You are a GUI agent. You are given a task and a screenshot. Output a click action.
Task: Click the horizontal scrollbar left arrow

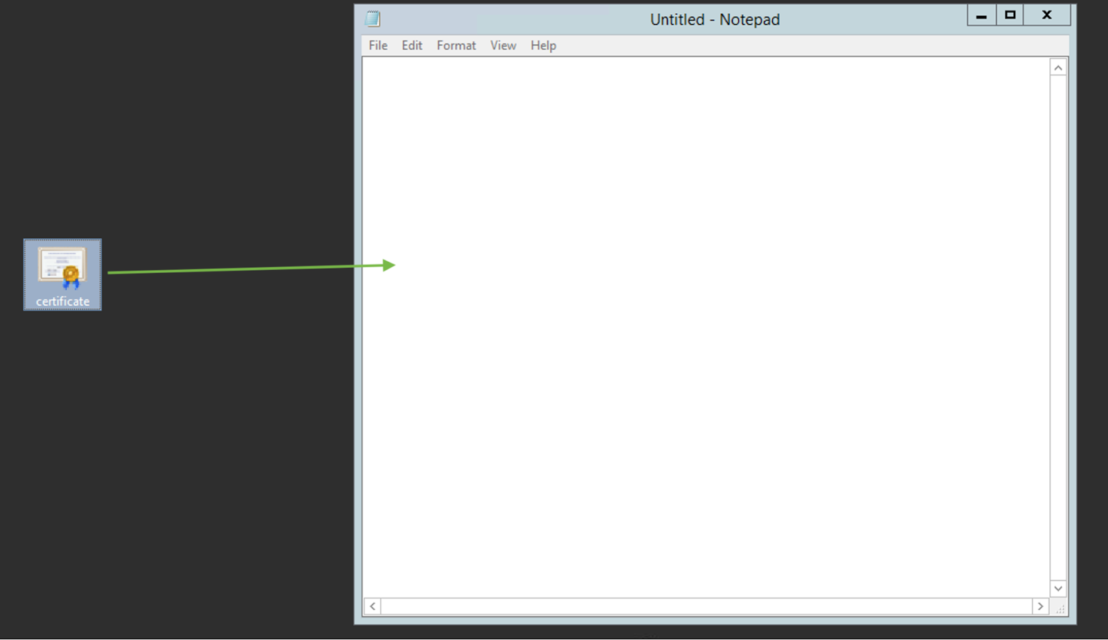point(371,606)
